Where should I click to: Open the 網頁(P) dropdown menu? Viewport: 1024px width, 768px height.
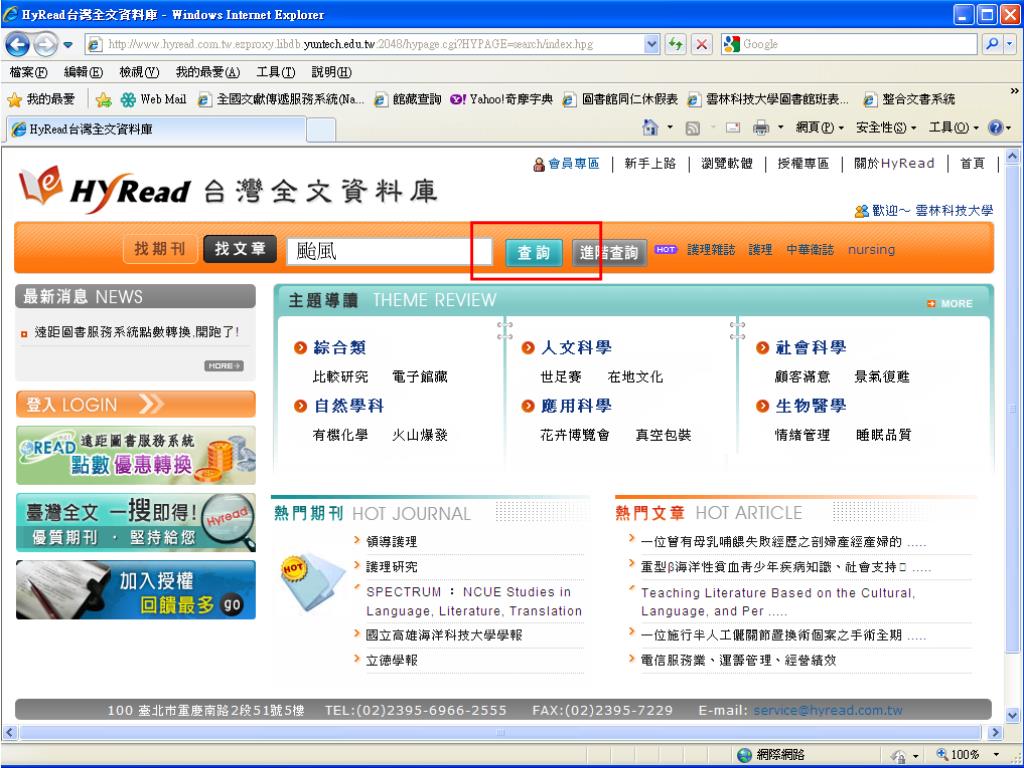coord(820,127)
